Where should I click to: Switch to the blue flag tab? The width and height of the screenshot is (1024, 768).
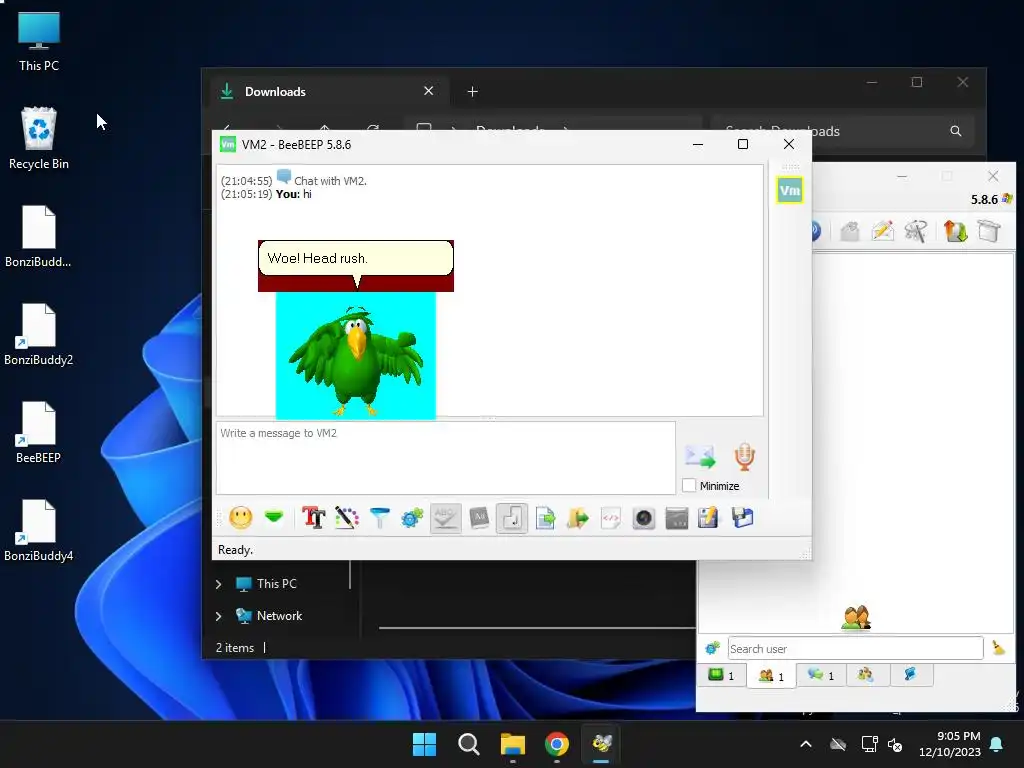click(x=910, y=675)
